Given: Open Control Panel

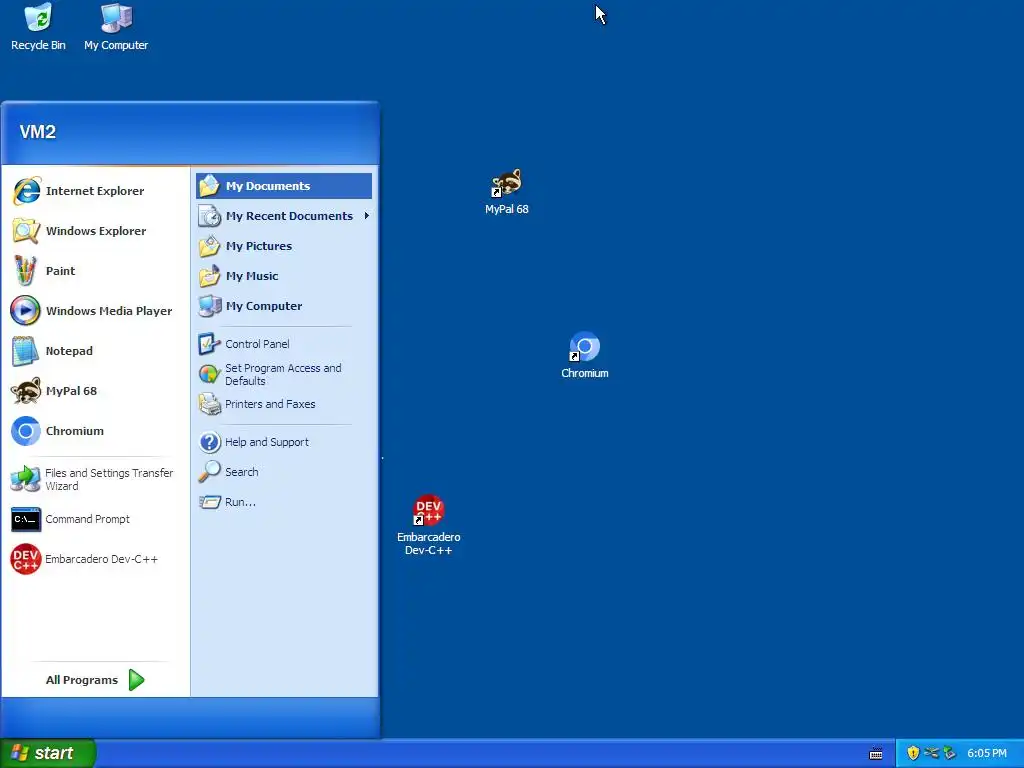Looking at the screenshot, I should coord(284,344).
